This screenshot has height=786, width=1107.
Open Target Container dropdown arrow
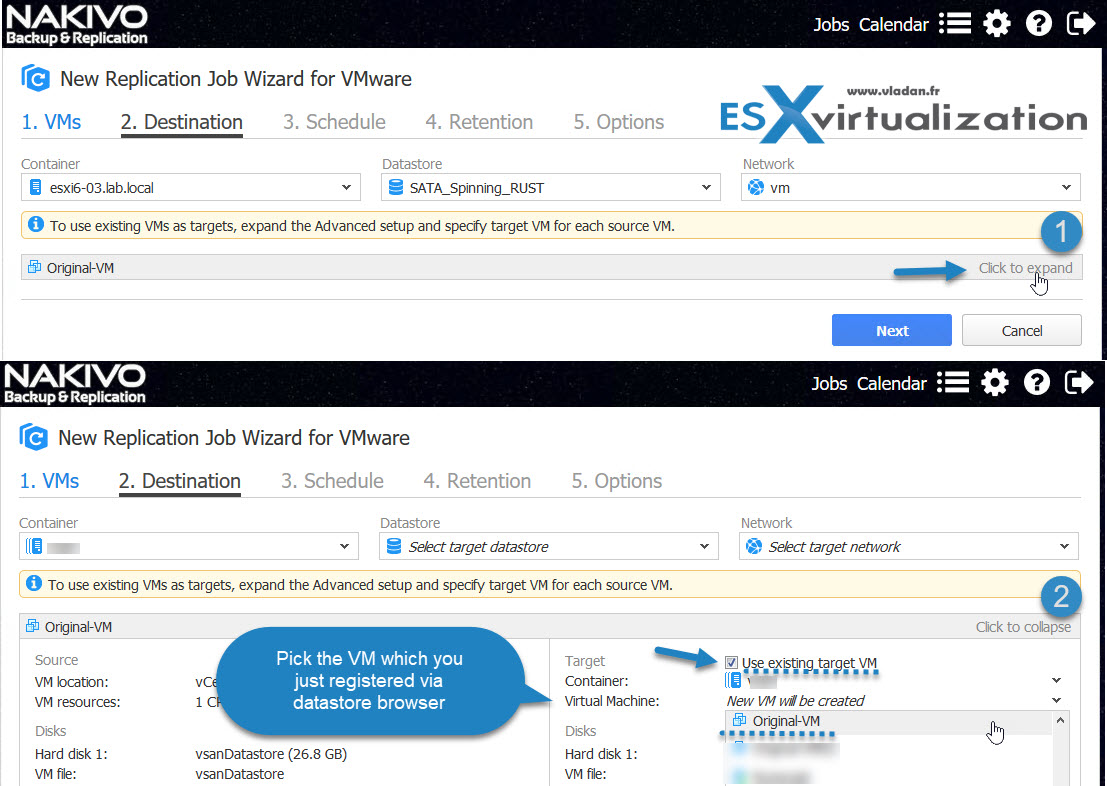click(x=1056, y=681)
